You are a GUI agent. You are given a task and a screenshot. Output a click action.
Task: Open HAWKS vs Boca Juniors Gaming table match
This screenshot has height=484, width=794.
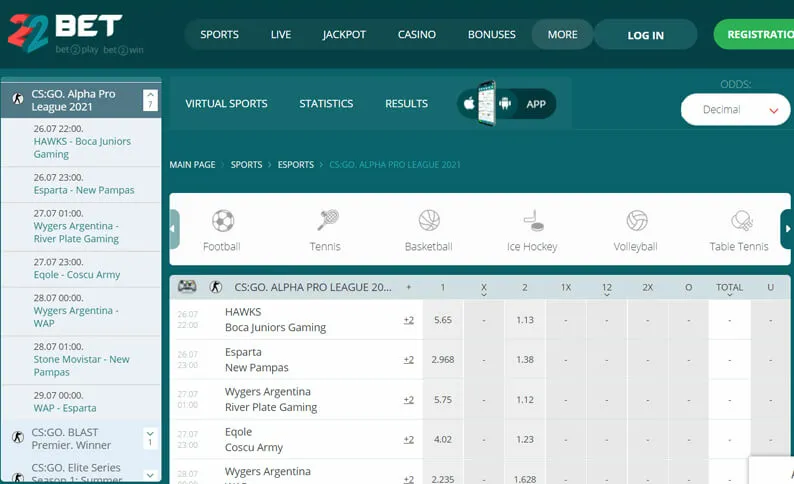click(275, 319)
